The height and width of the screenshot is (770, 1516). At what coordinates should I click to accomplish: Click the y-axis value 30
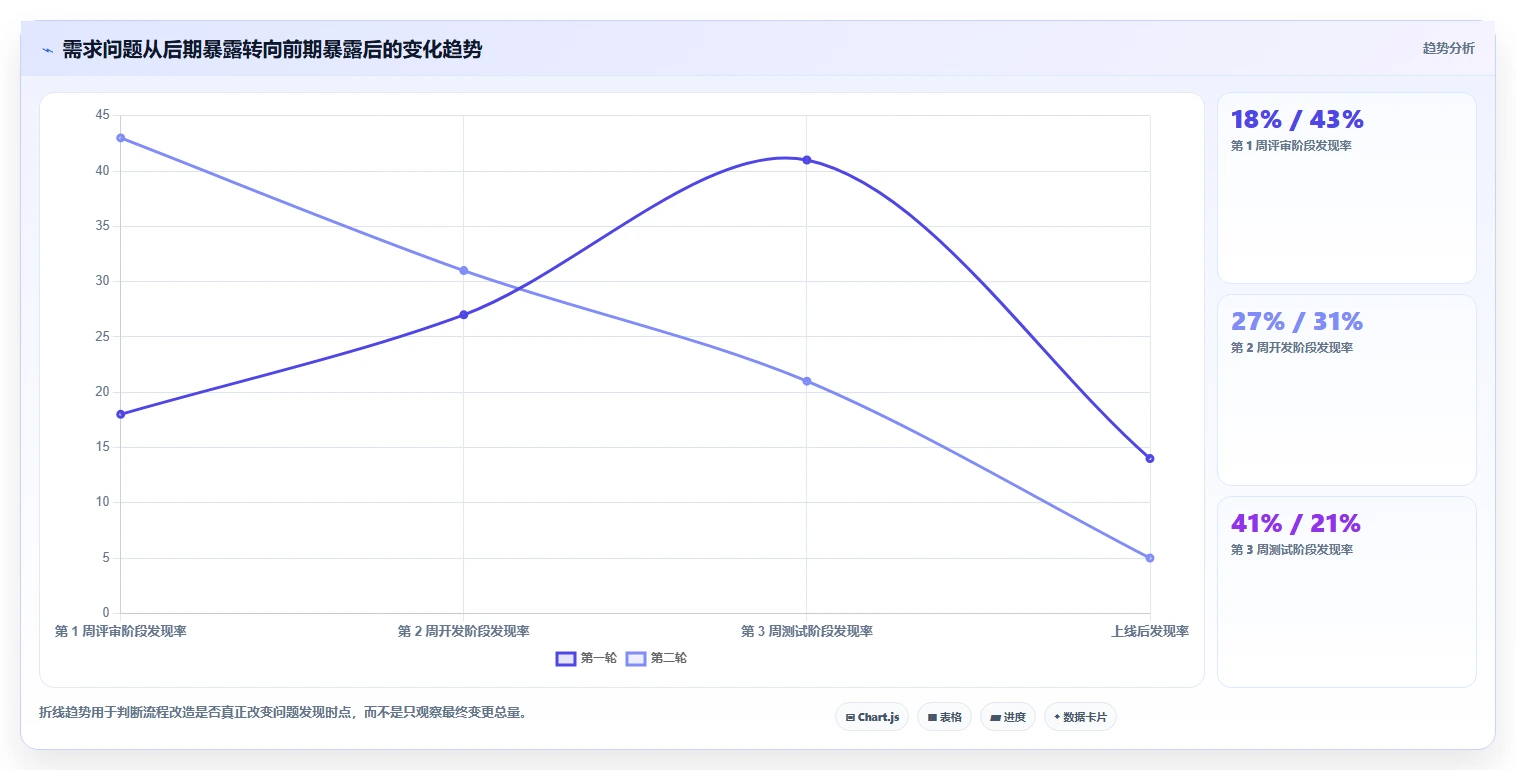click(102, 281)
